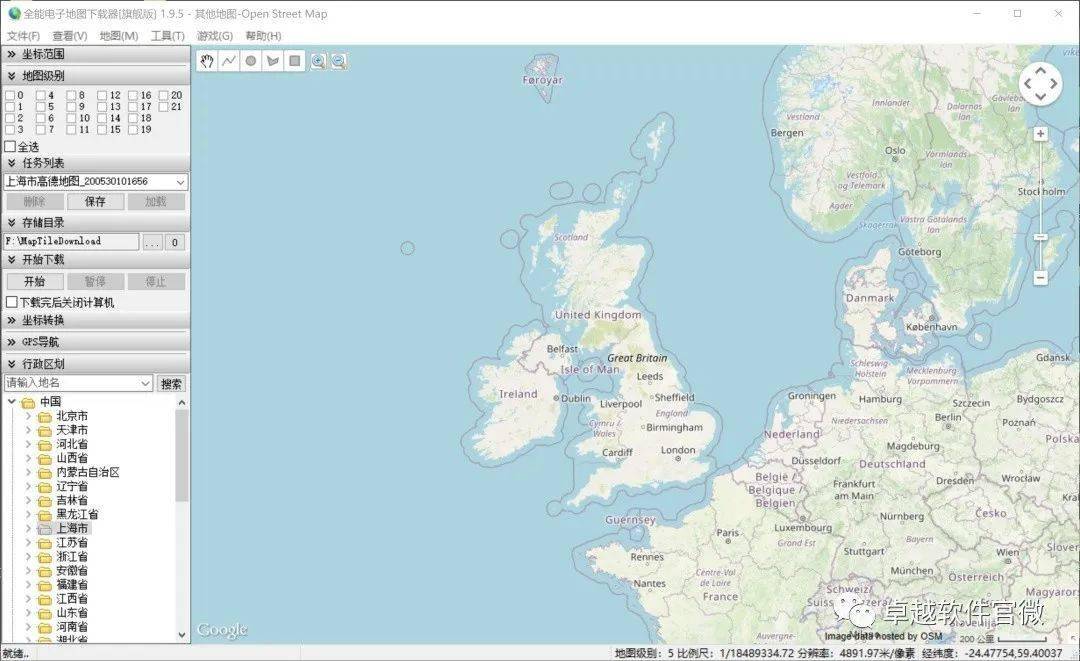Select the circle selection tool
The image size is (1080, 661).
[x=251, y=61]
